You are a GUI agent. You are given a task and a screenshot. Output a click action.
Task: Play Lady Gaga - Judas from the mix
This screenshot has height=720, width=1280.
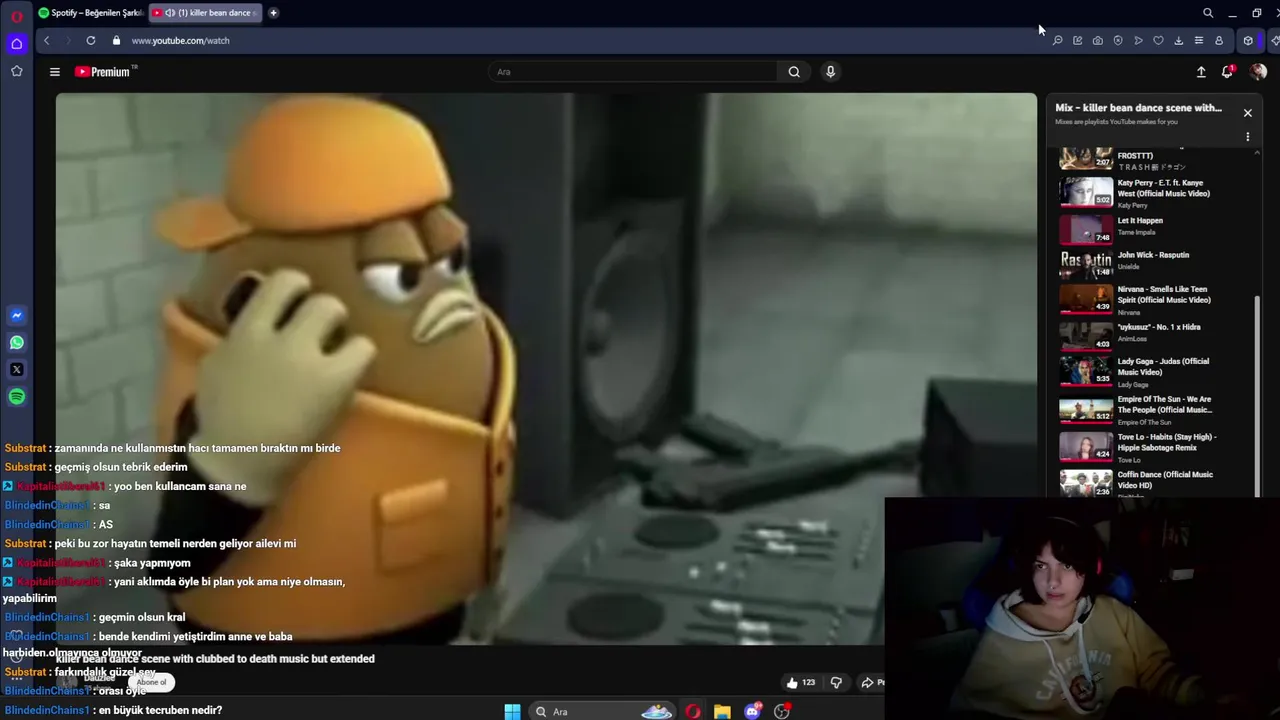coord(1163,367)
